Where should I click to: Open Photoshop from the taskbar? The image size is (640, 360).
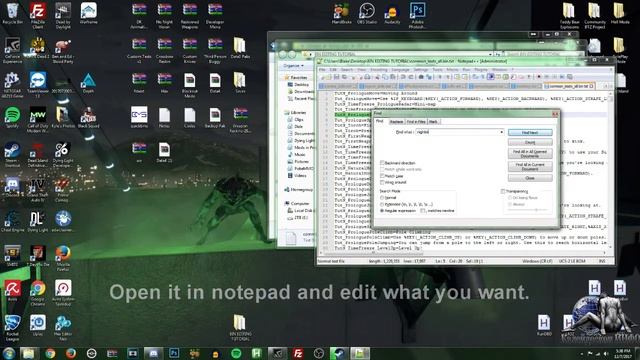(174, 353)
